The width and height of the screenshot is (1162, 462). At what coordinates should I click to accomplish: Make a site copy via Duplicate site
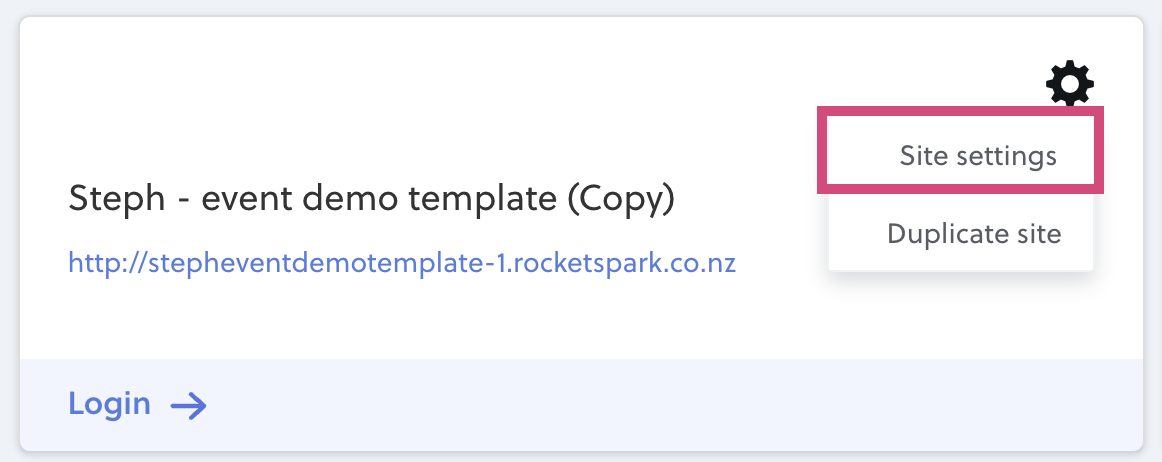960,234
